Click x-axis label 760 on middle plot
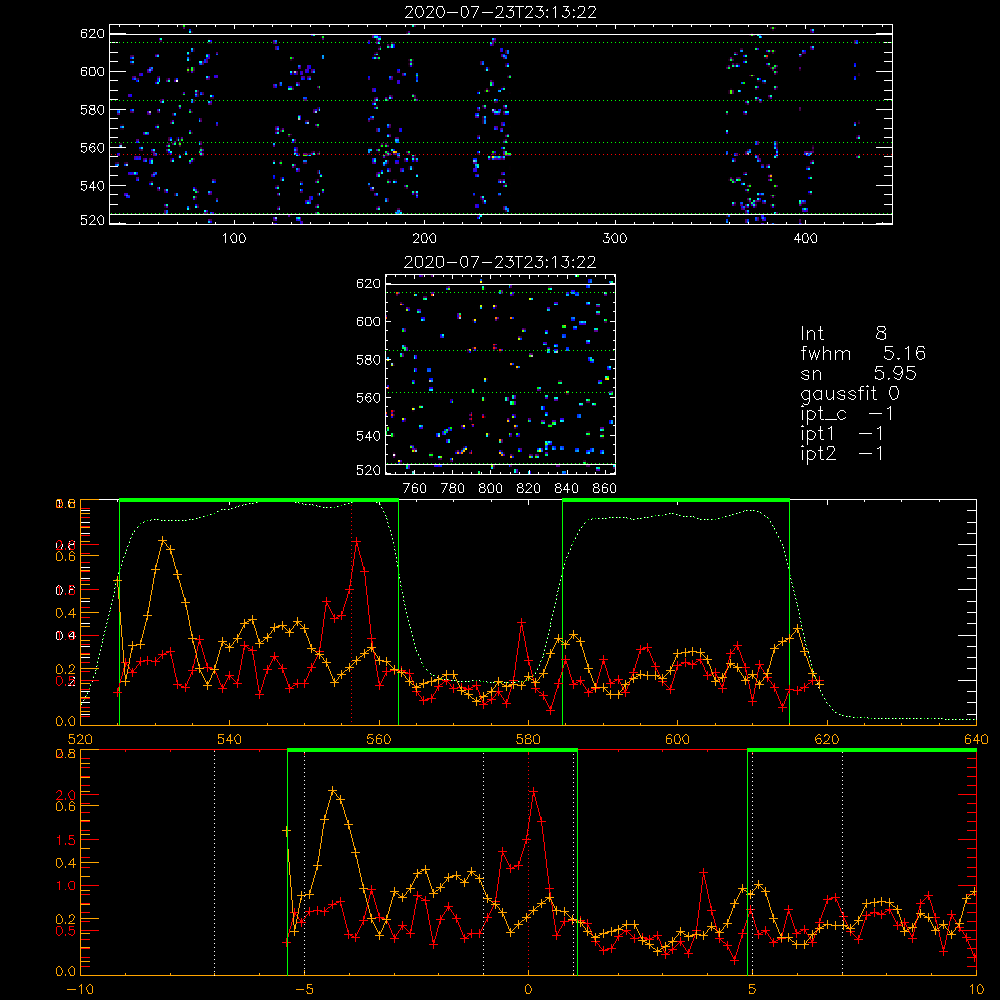The image size is (1000, 1000). [415, 489]
